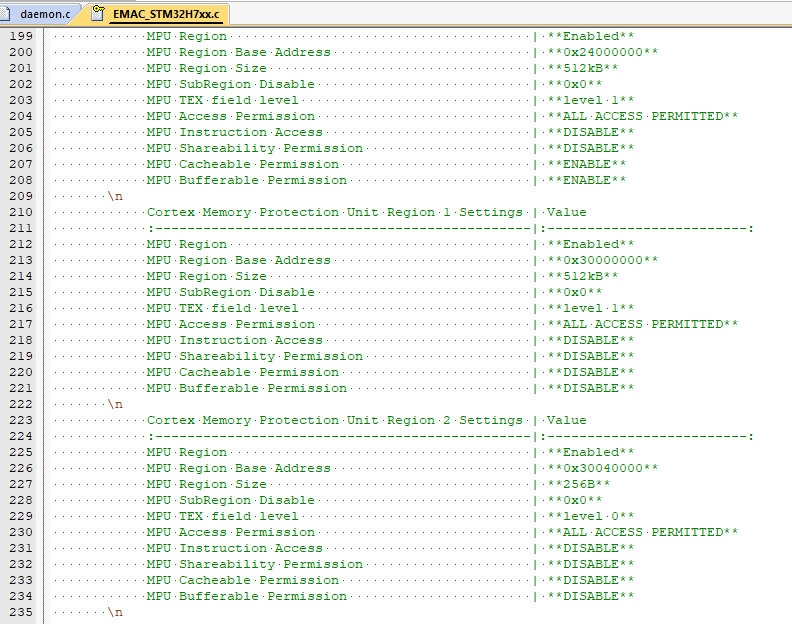Click **512kB** on line 214
This screenshot has width=792, height=624.
pos(582,276)
